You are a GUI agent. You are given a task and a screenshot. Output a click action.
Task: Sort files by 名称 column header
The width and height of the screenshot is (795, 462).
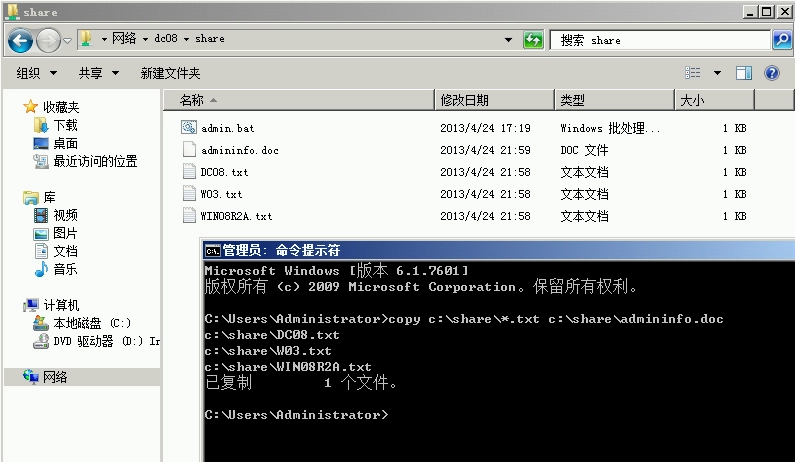tap(192, 100)
